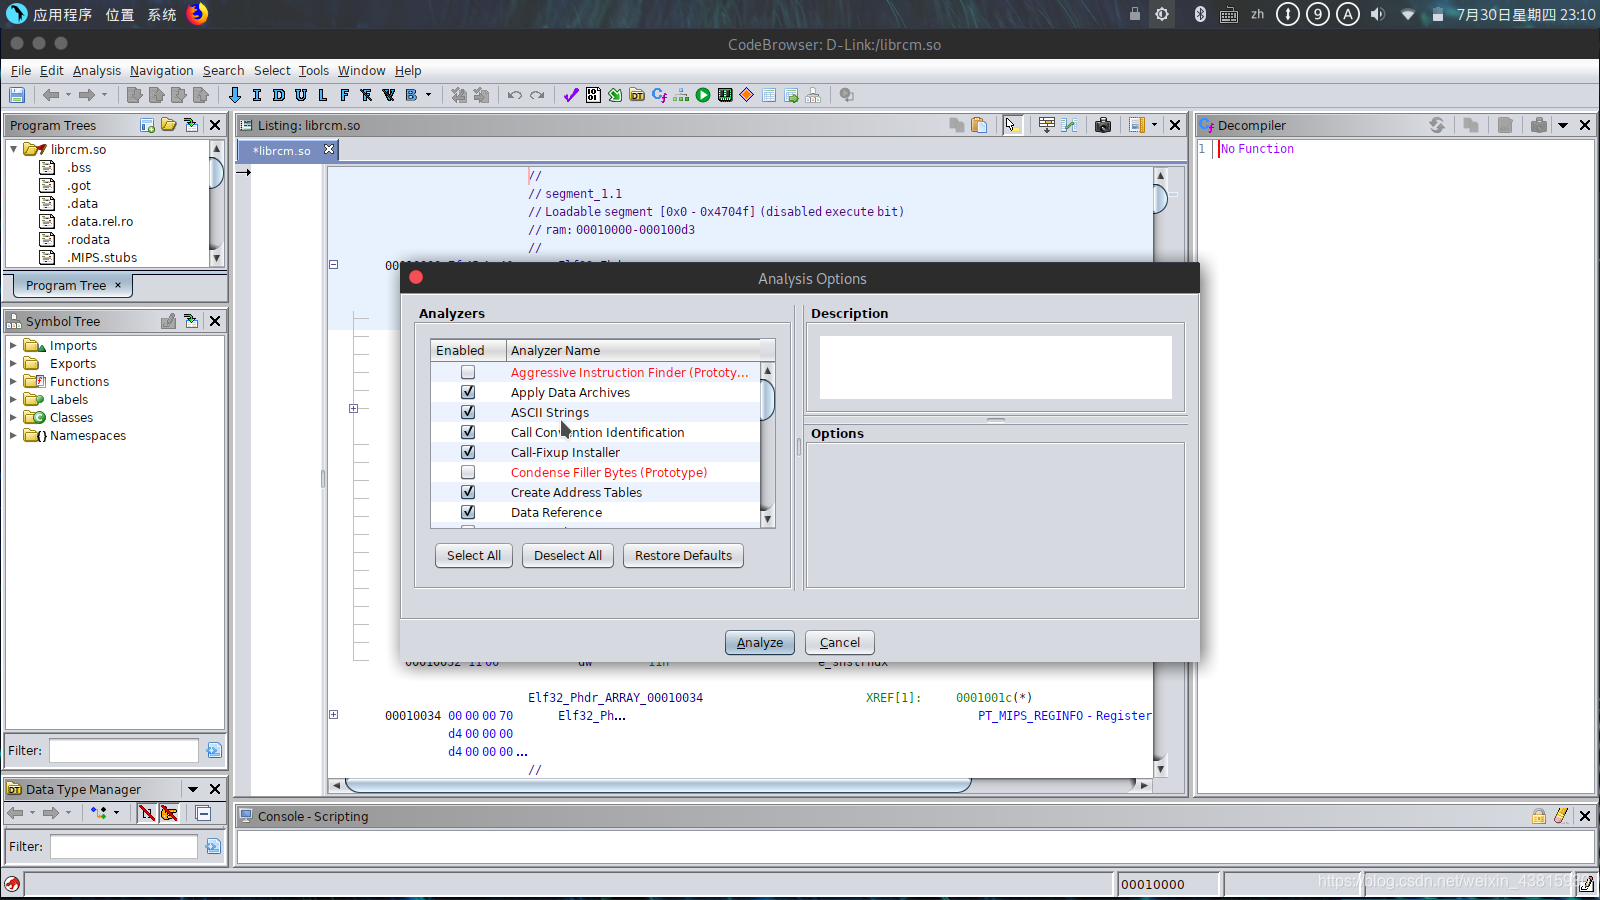Click the Data Type Manager Filter input field
Viewport: 1600px width, 900px height.
pyautogui.click(x=124, y=847)
